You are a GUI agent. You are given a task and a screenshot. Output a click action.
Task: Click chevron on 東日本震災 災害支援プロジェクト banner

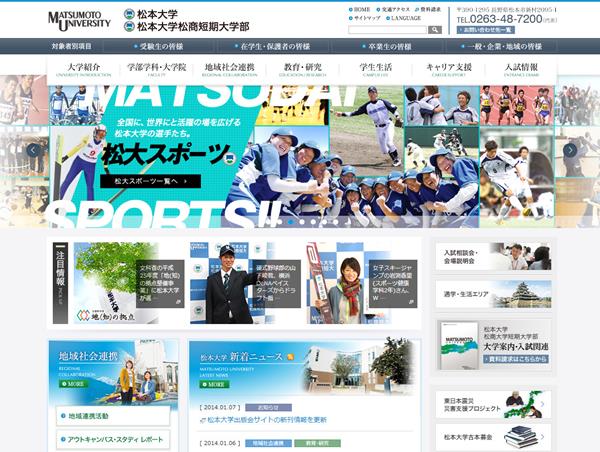[x=542, y=404]
